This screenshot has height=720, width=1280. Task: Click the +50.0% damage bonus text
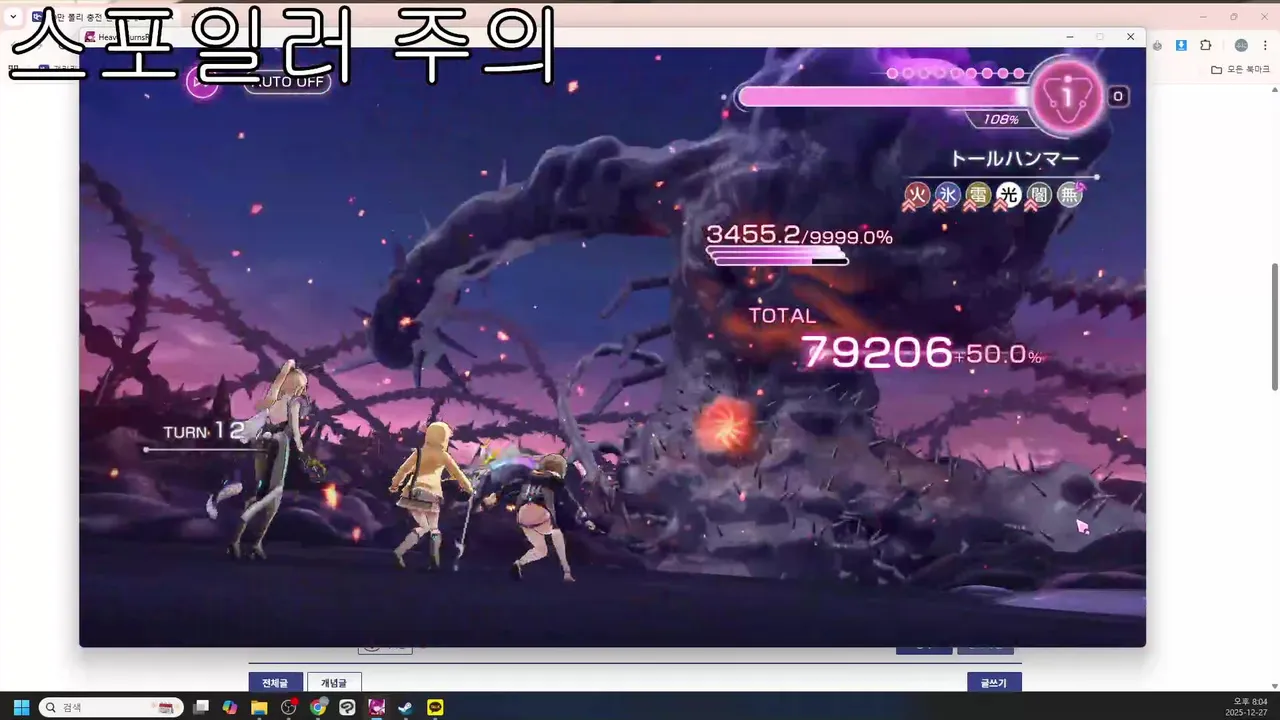coord(998,356)
